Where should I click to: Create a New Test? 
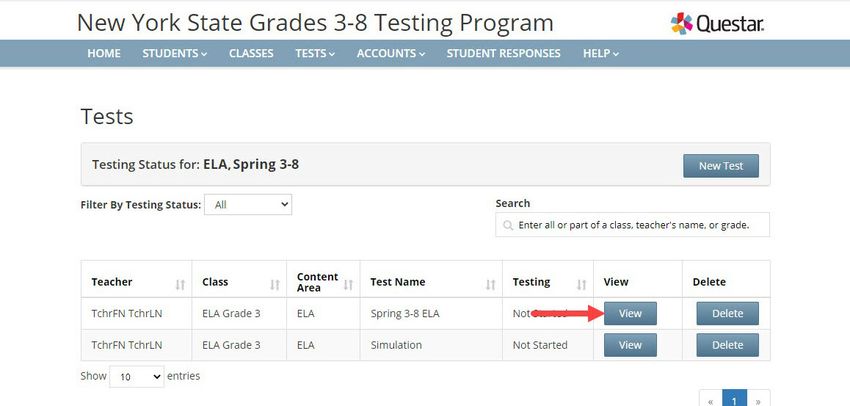coord(721,166)
